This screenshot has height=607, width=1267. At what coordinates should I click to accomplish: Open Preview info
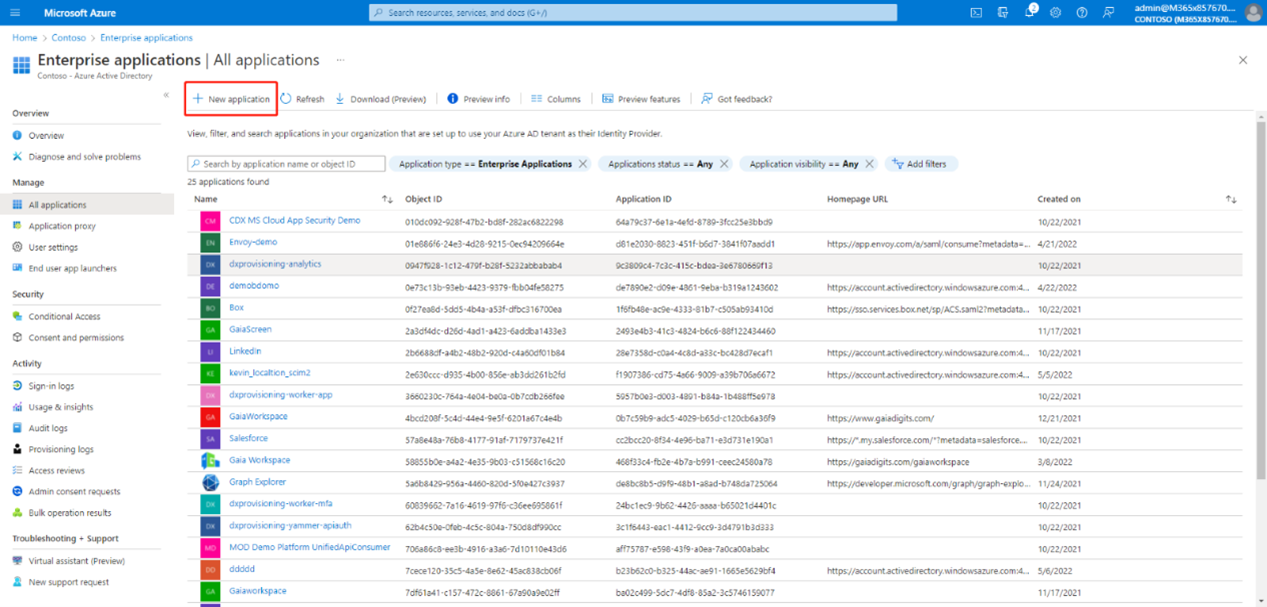click(478, 99)
